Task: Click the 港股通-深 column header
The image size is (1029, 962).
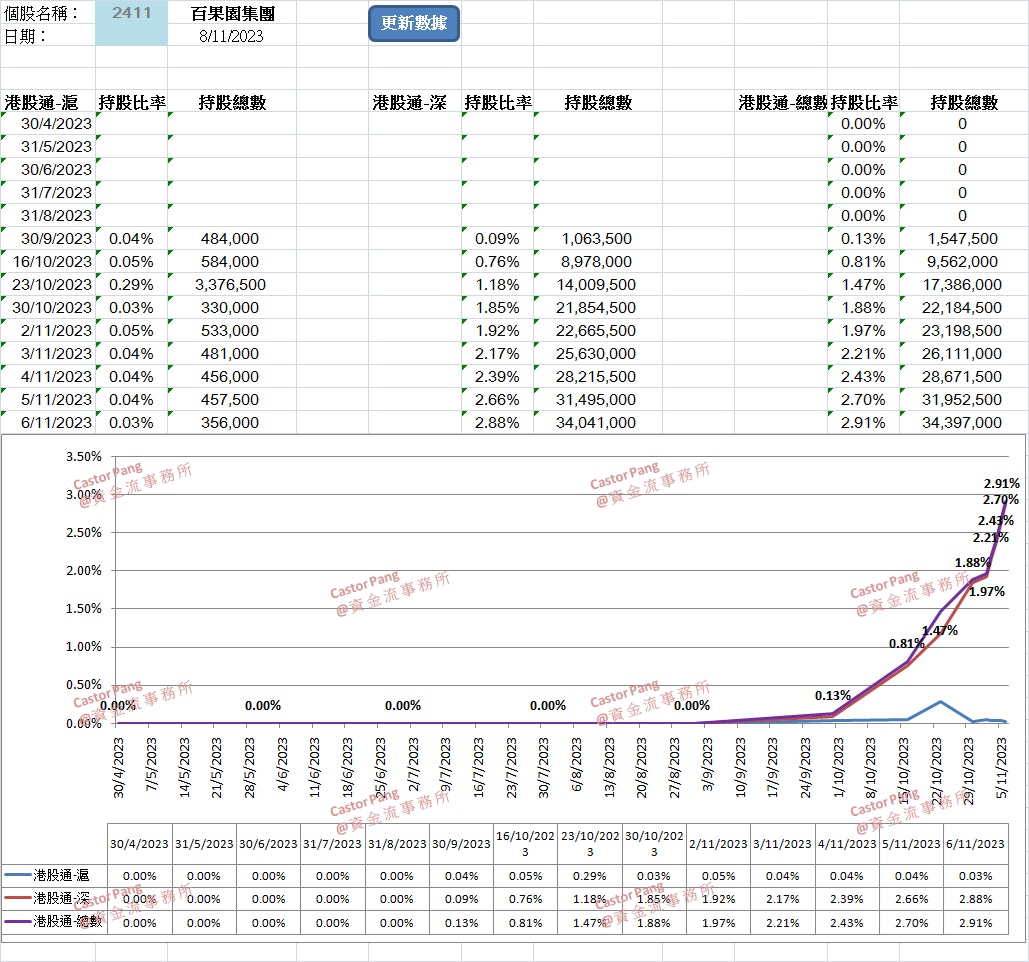Action: pos(410,102)
